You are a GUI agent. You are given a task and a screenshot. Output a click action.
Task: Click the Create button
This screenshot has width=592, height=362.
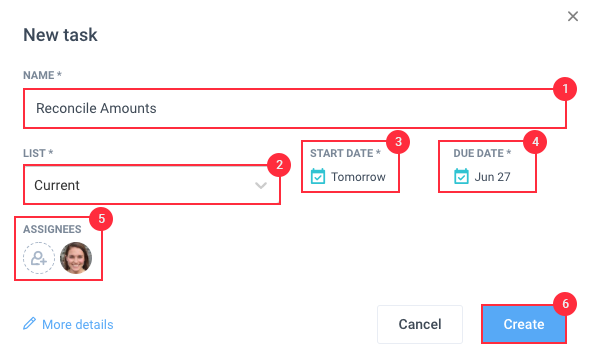(x=524, y=324)
